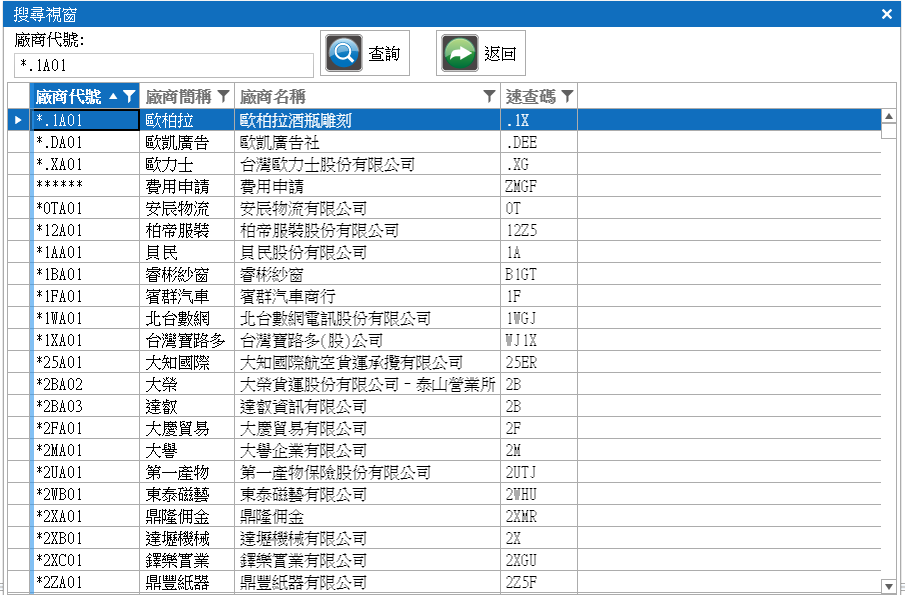Select cell *1FA01
Screen dimensions: 905x595
pos(85,296)
